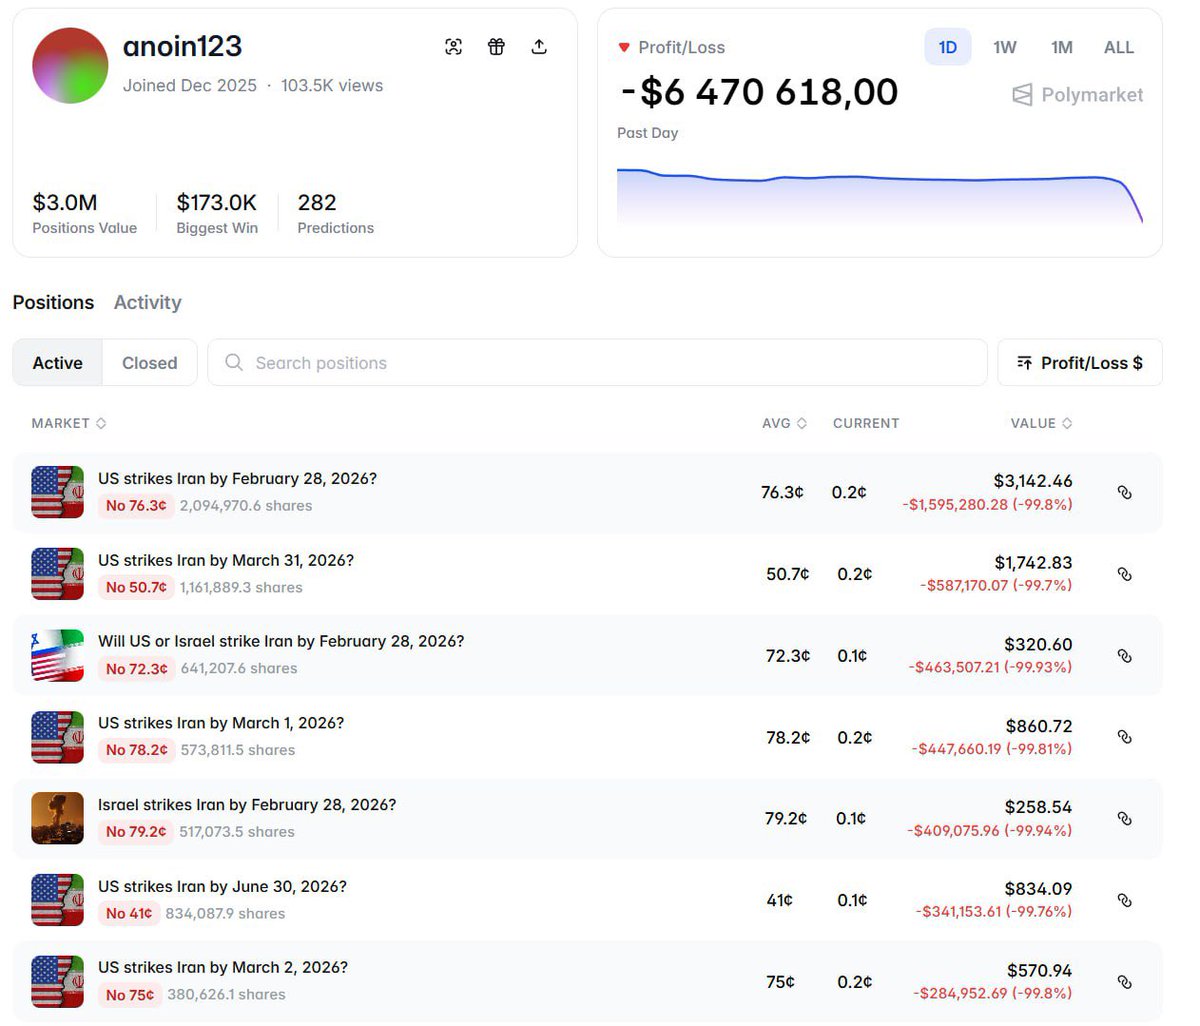The width and height of the screenshot is (1200, 1026).
Task: Open 'Will US or Israel strike Iran' market
Action: 281,641
